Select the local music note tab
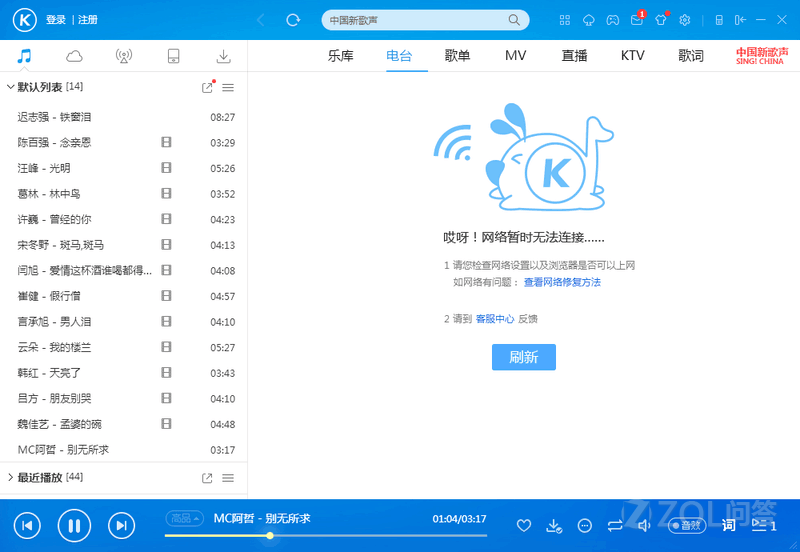Image resolution: width=800 pixels, height=552 pixels. coord(24,56)
